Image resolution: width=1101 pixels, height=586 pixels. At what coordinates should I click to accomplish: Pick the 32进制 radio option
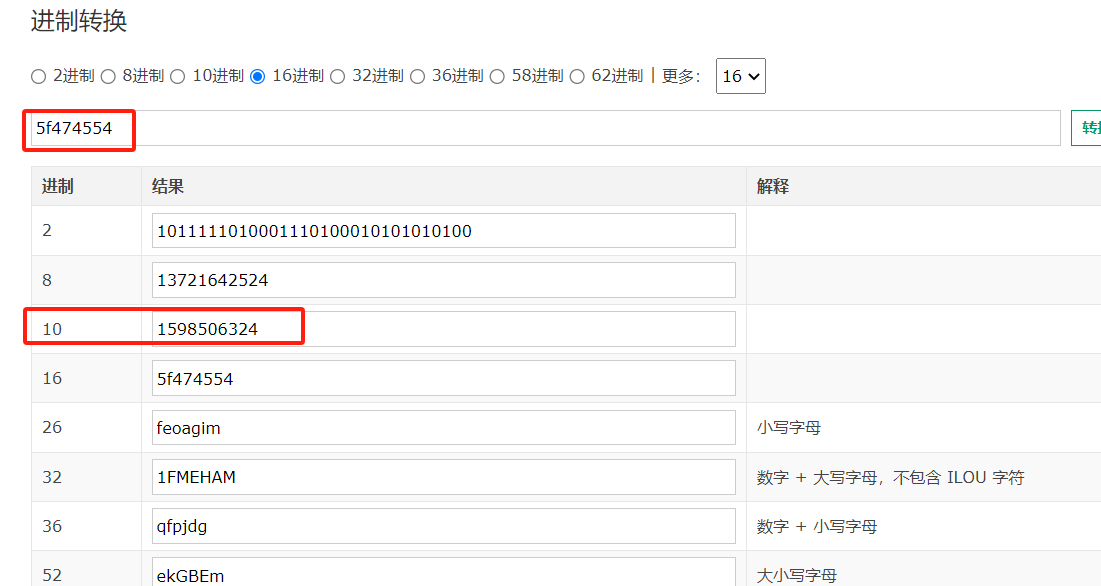[338, 76]
